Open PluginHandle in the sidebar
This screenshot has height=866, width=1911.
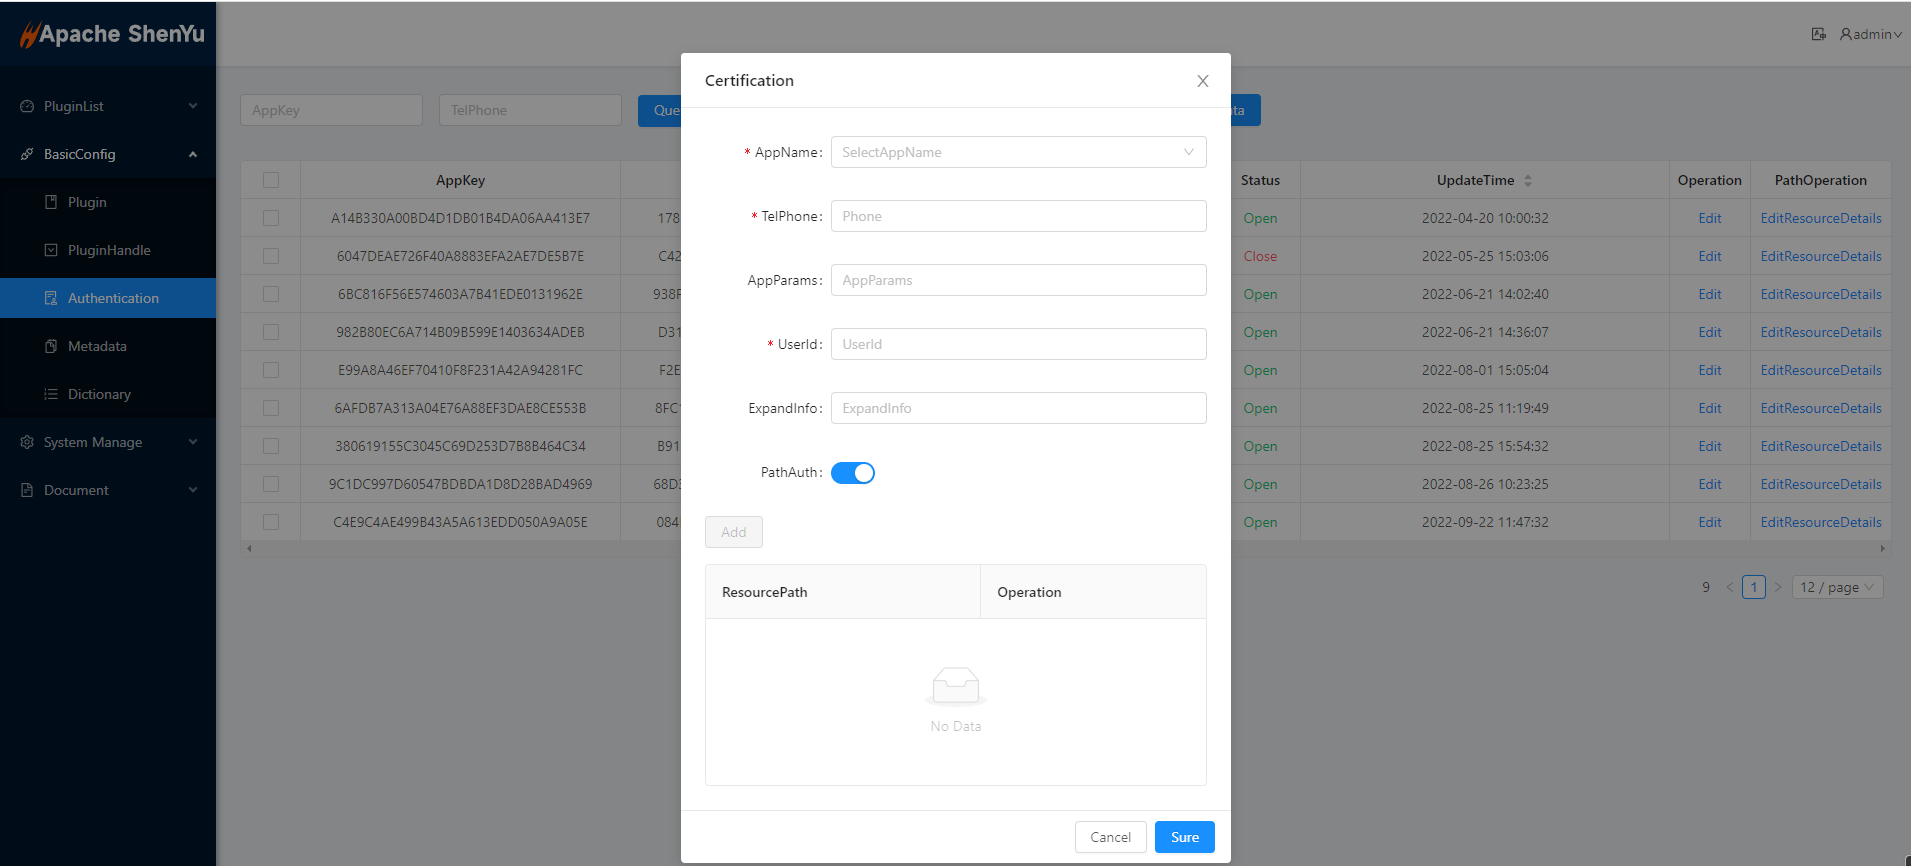108,250
